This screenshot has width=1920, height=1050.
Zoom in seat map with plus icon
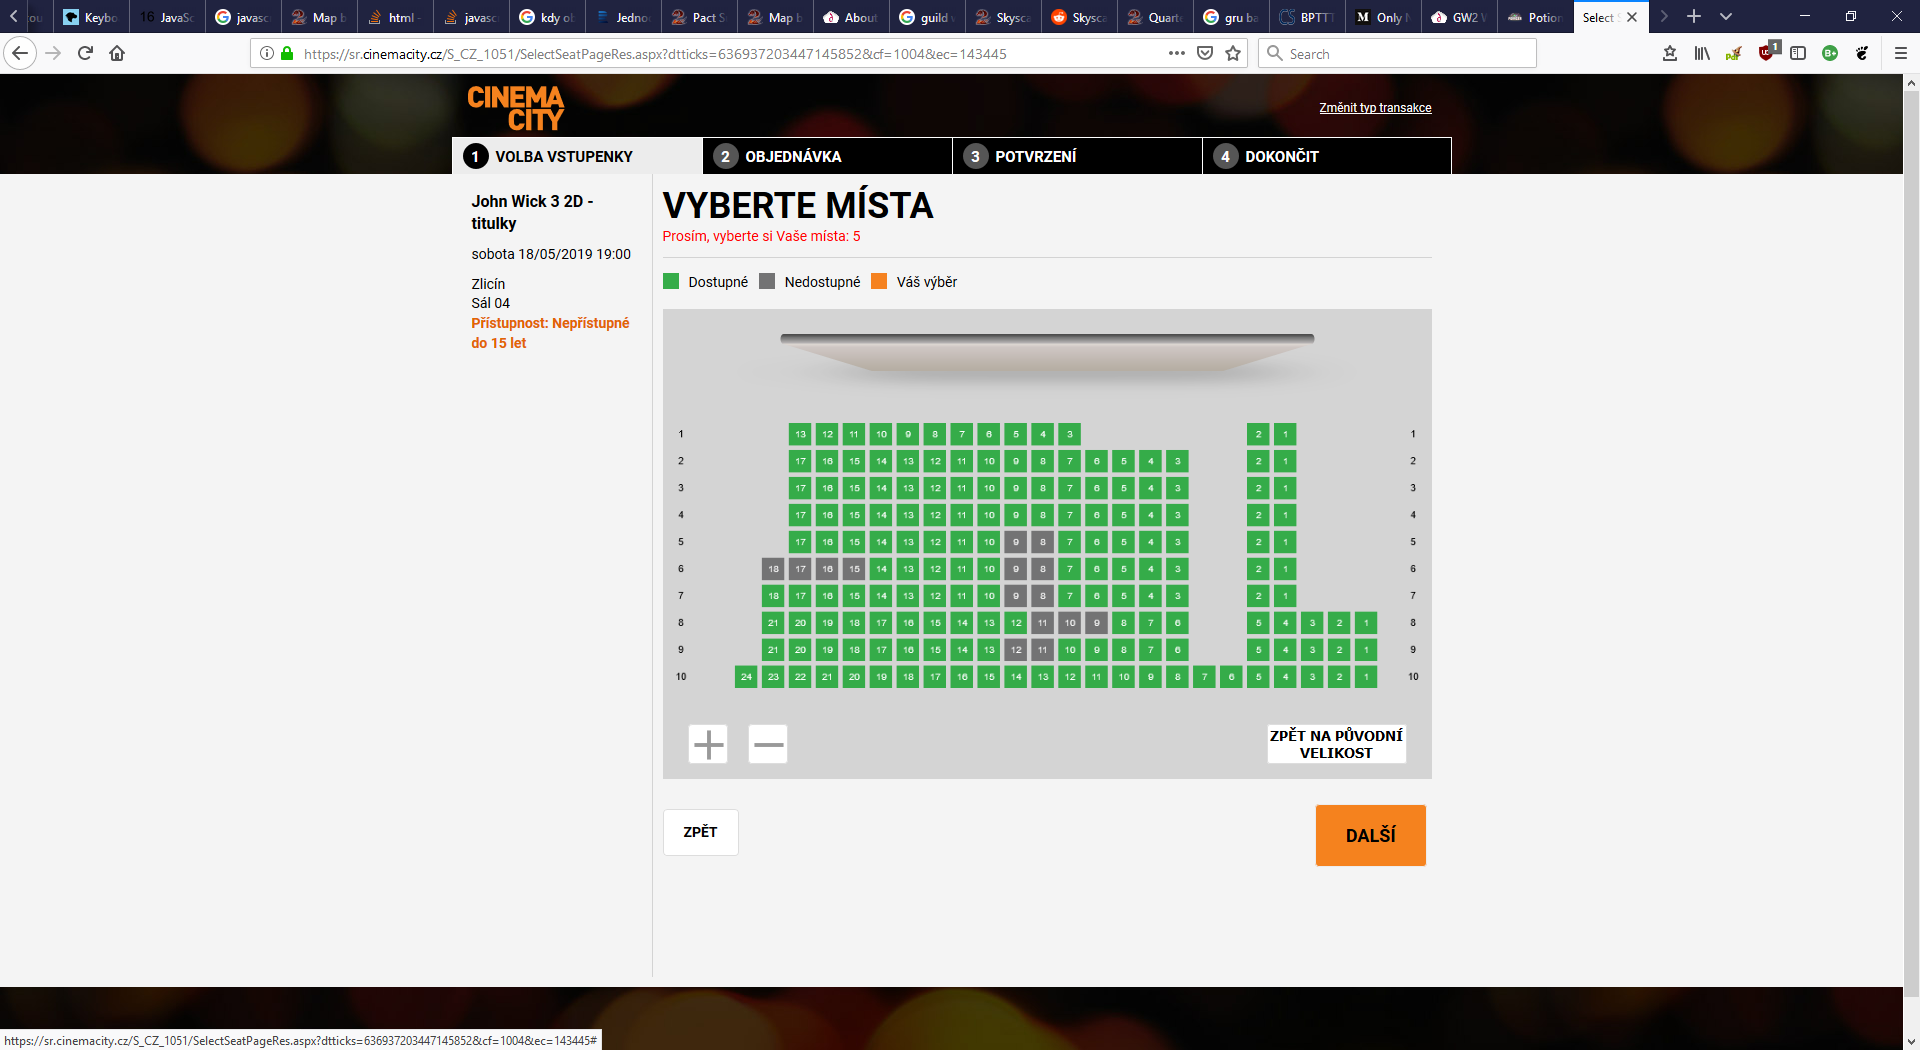pos(708,744)
